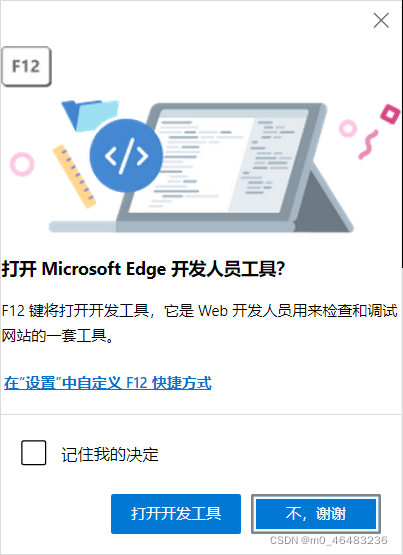Open the 在"设置"中自定义 F12 快捷方式 link
This screenshot has height=555, width=403.
[x=108, y=383]
